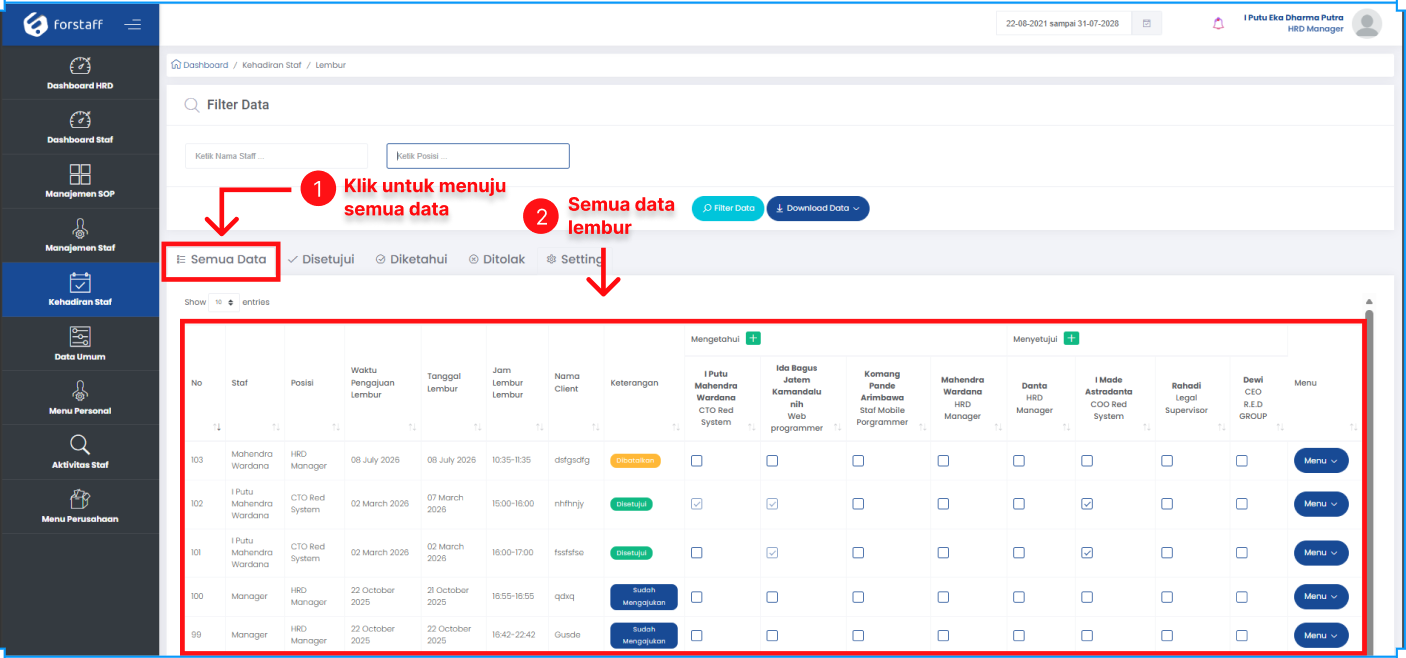Check Rahadi checkbox in row 102
1406x658 pixels.
[x=1167, y=504]
